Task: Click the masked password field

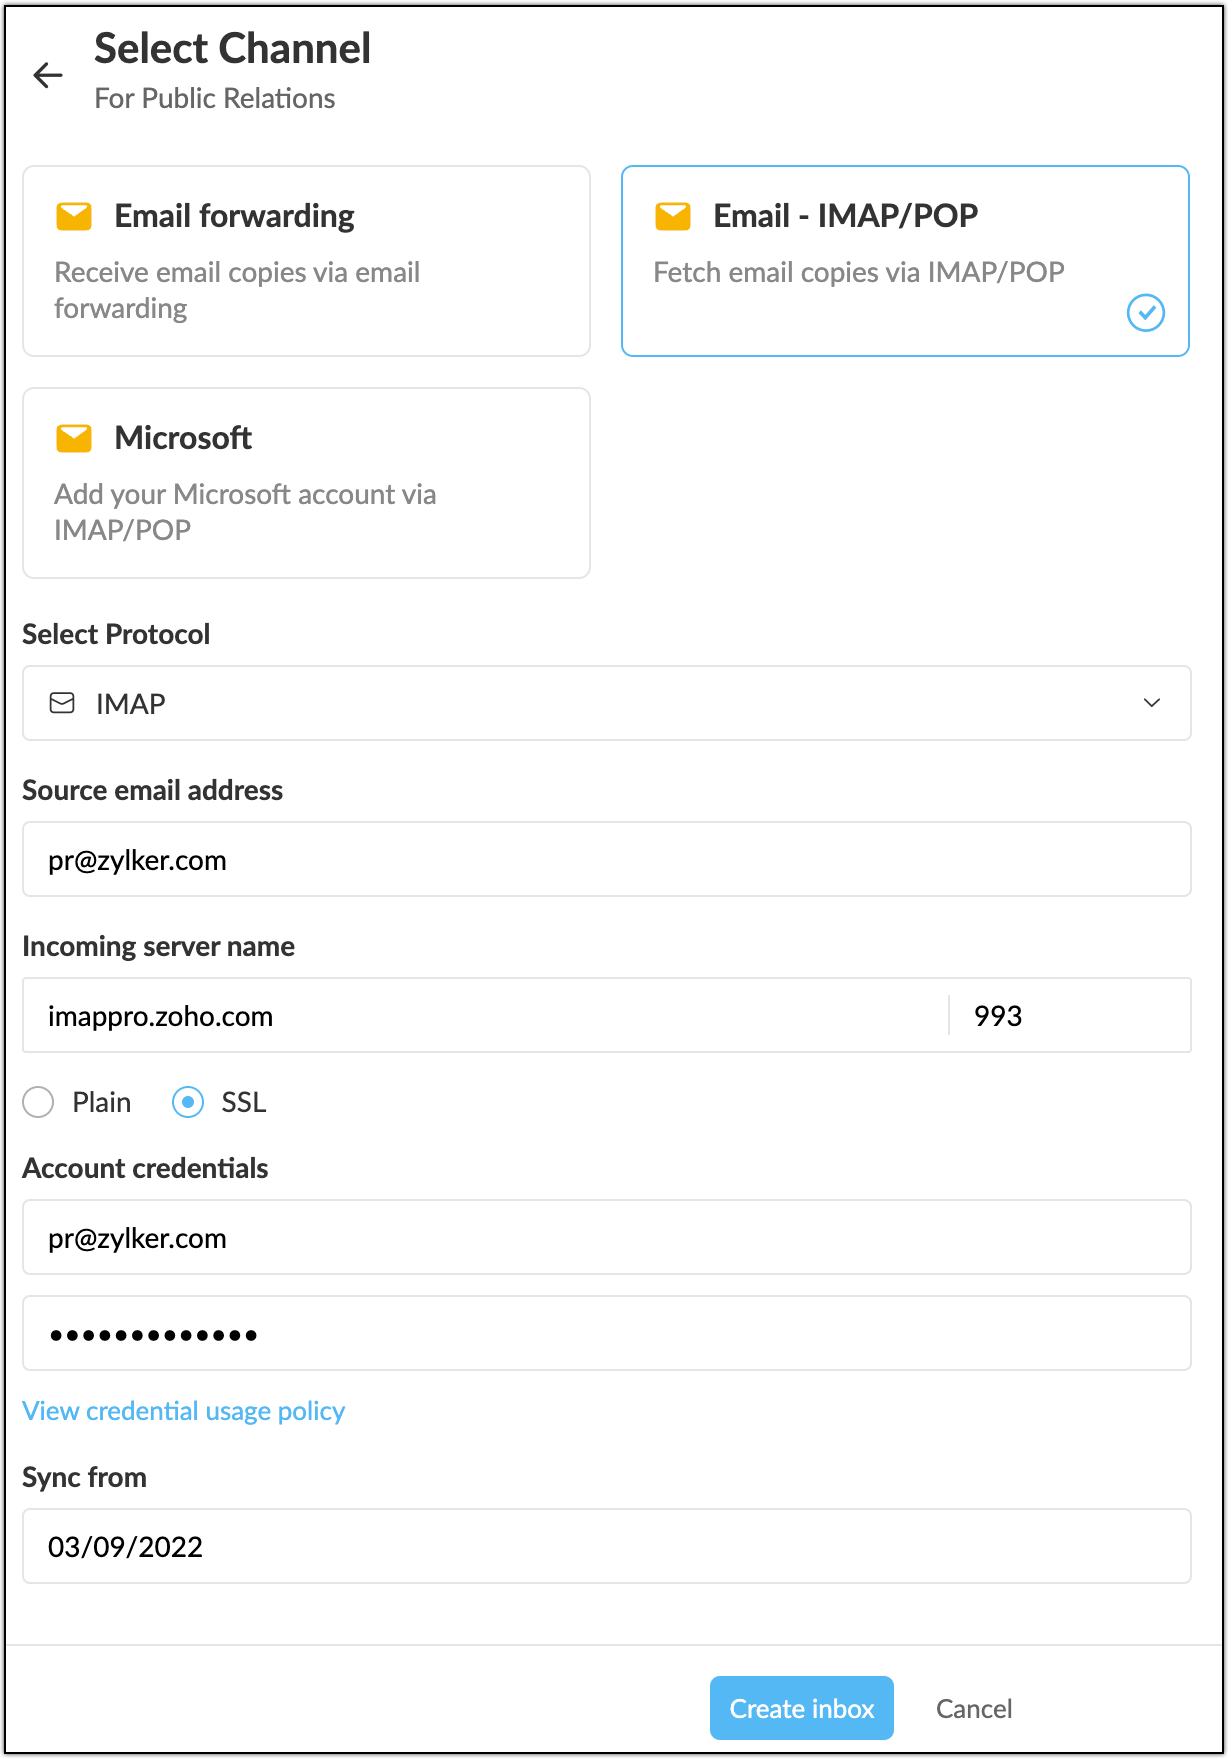Action: [606, 1333]
